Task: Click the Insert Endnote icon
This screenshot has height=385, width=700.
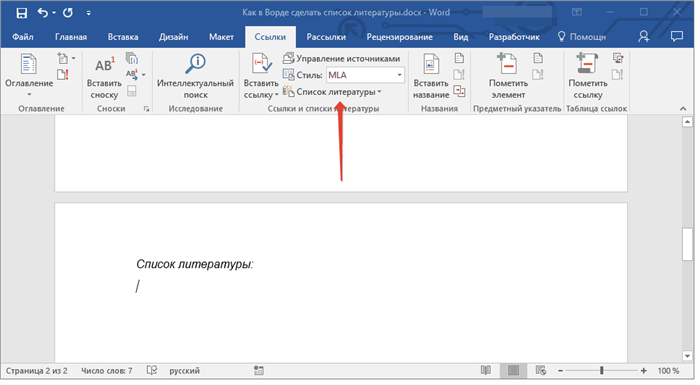Action: [x=132, y=59]
